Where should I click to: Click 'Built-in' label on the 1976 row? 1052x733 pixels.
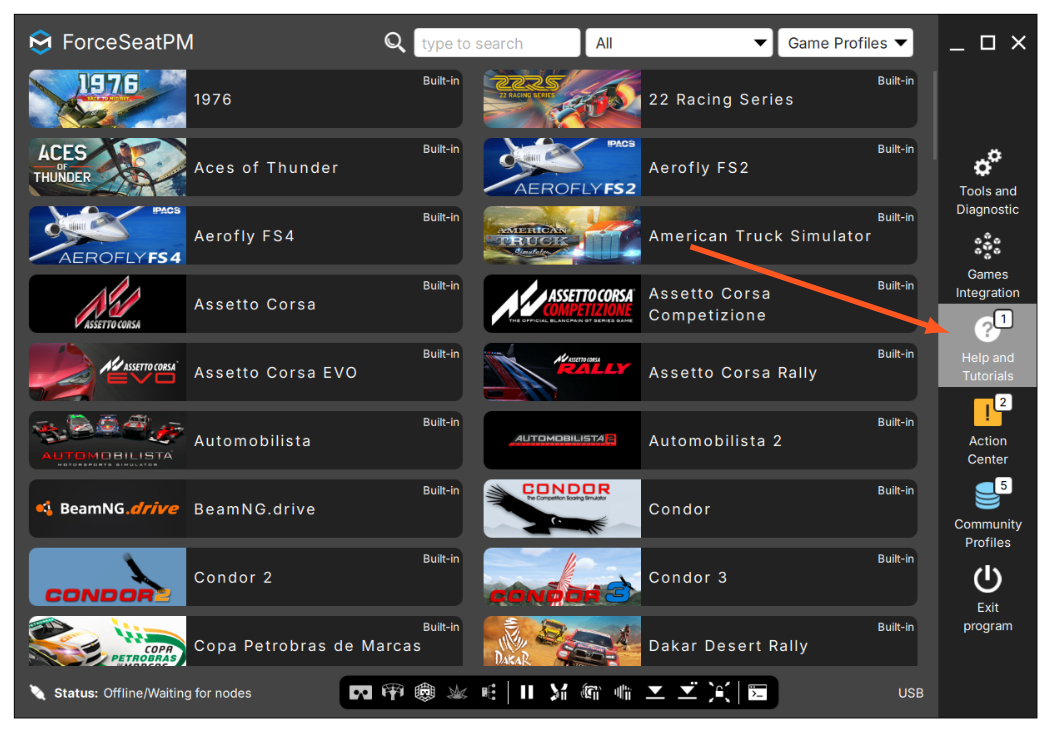(441, 80)
